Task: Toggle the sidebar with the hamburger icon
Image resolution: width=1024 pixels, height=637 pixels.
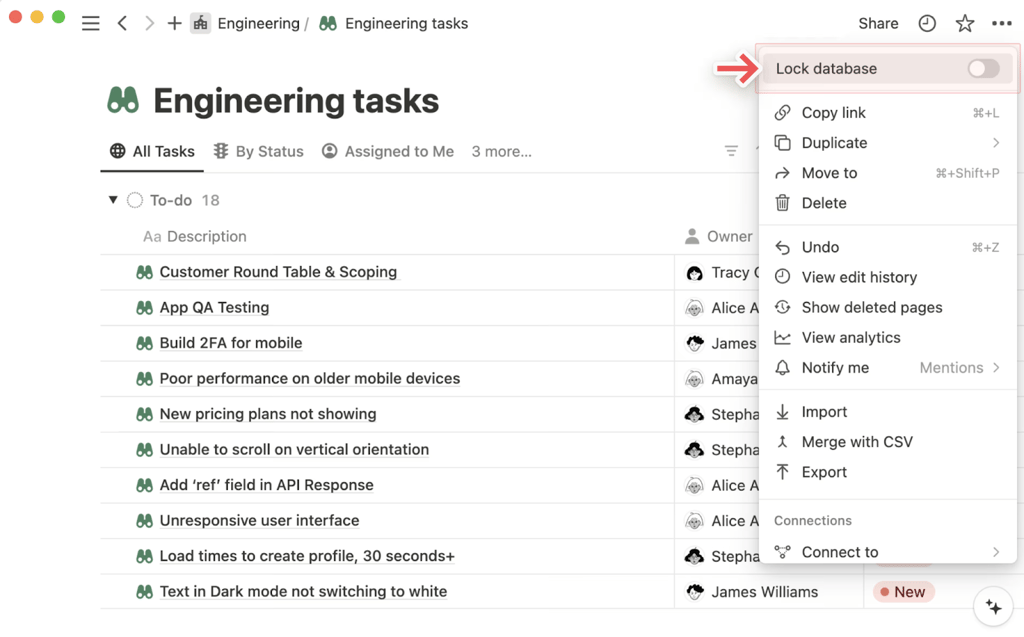Action: pyautogui.click(x=90, y=23)
